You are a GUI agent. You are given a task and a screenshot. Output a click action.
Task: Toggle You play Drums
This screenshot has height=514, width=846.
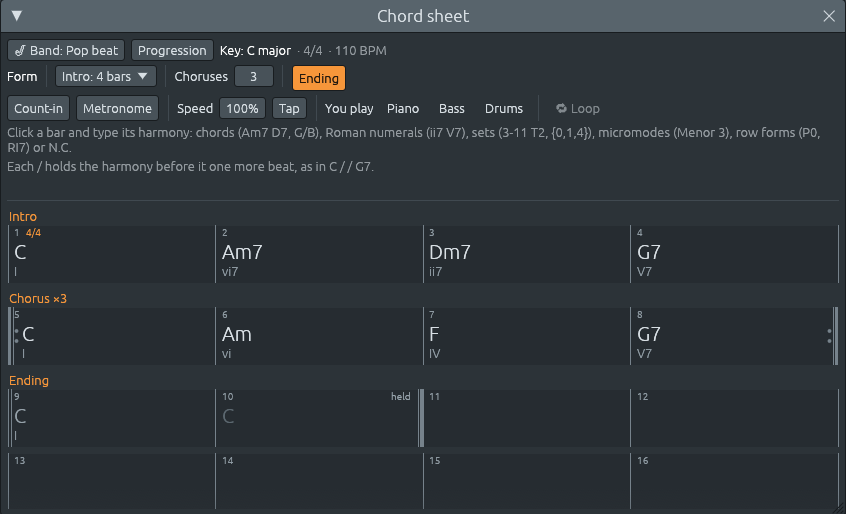coord(504,108)
